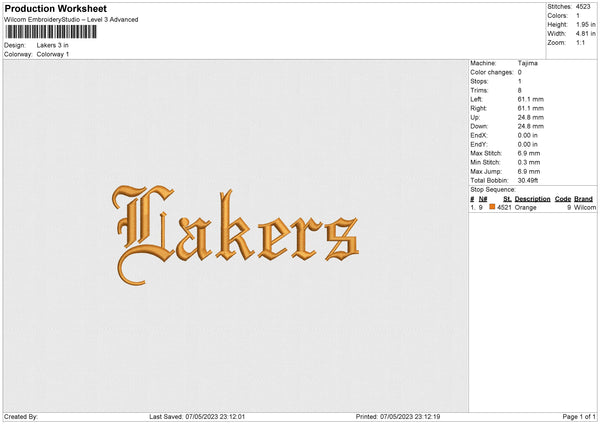Click the design name Lakers 3 in
Screen dimensions: 600x424
pos(53,45)
